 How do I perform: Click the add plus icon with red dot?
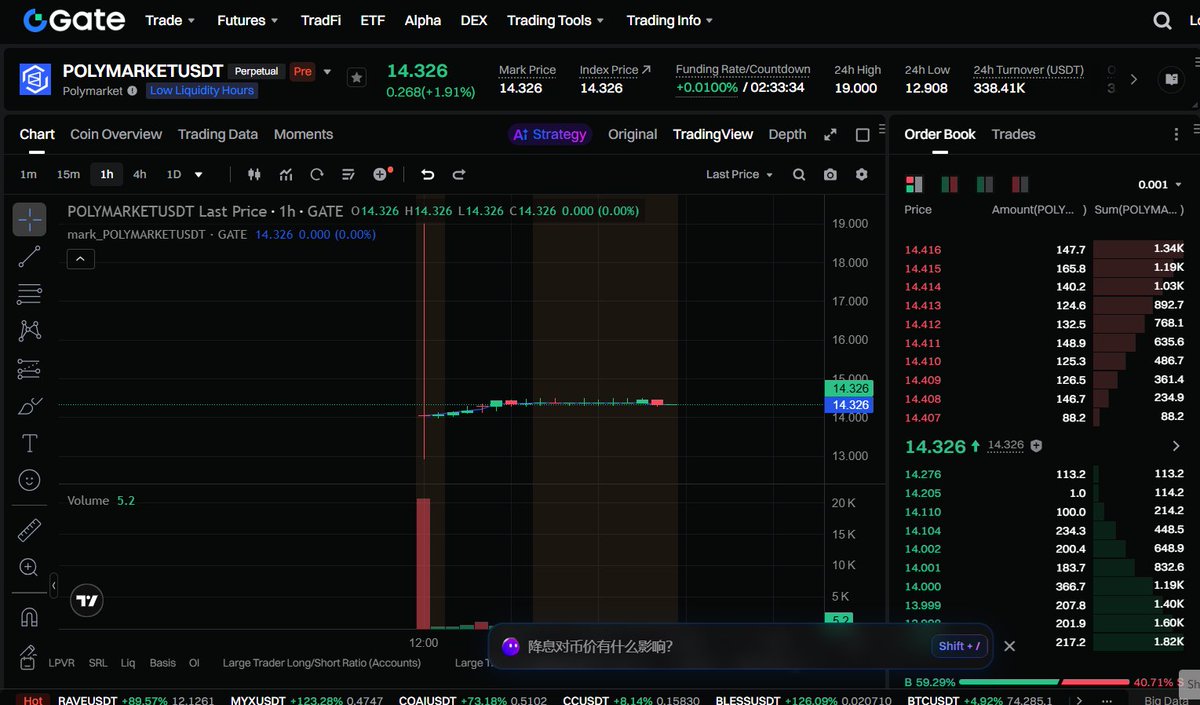pyautogui.click(x=381, y=174)
